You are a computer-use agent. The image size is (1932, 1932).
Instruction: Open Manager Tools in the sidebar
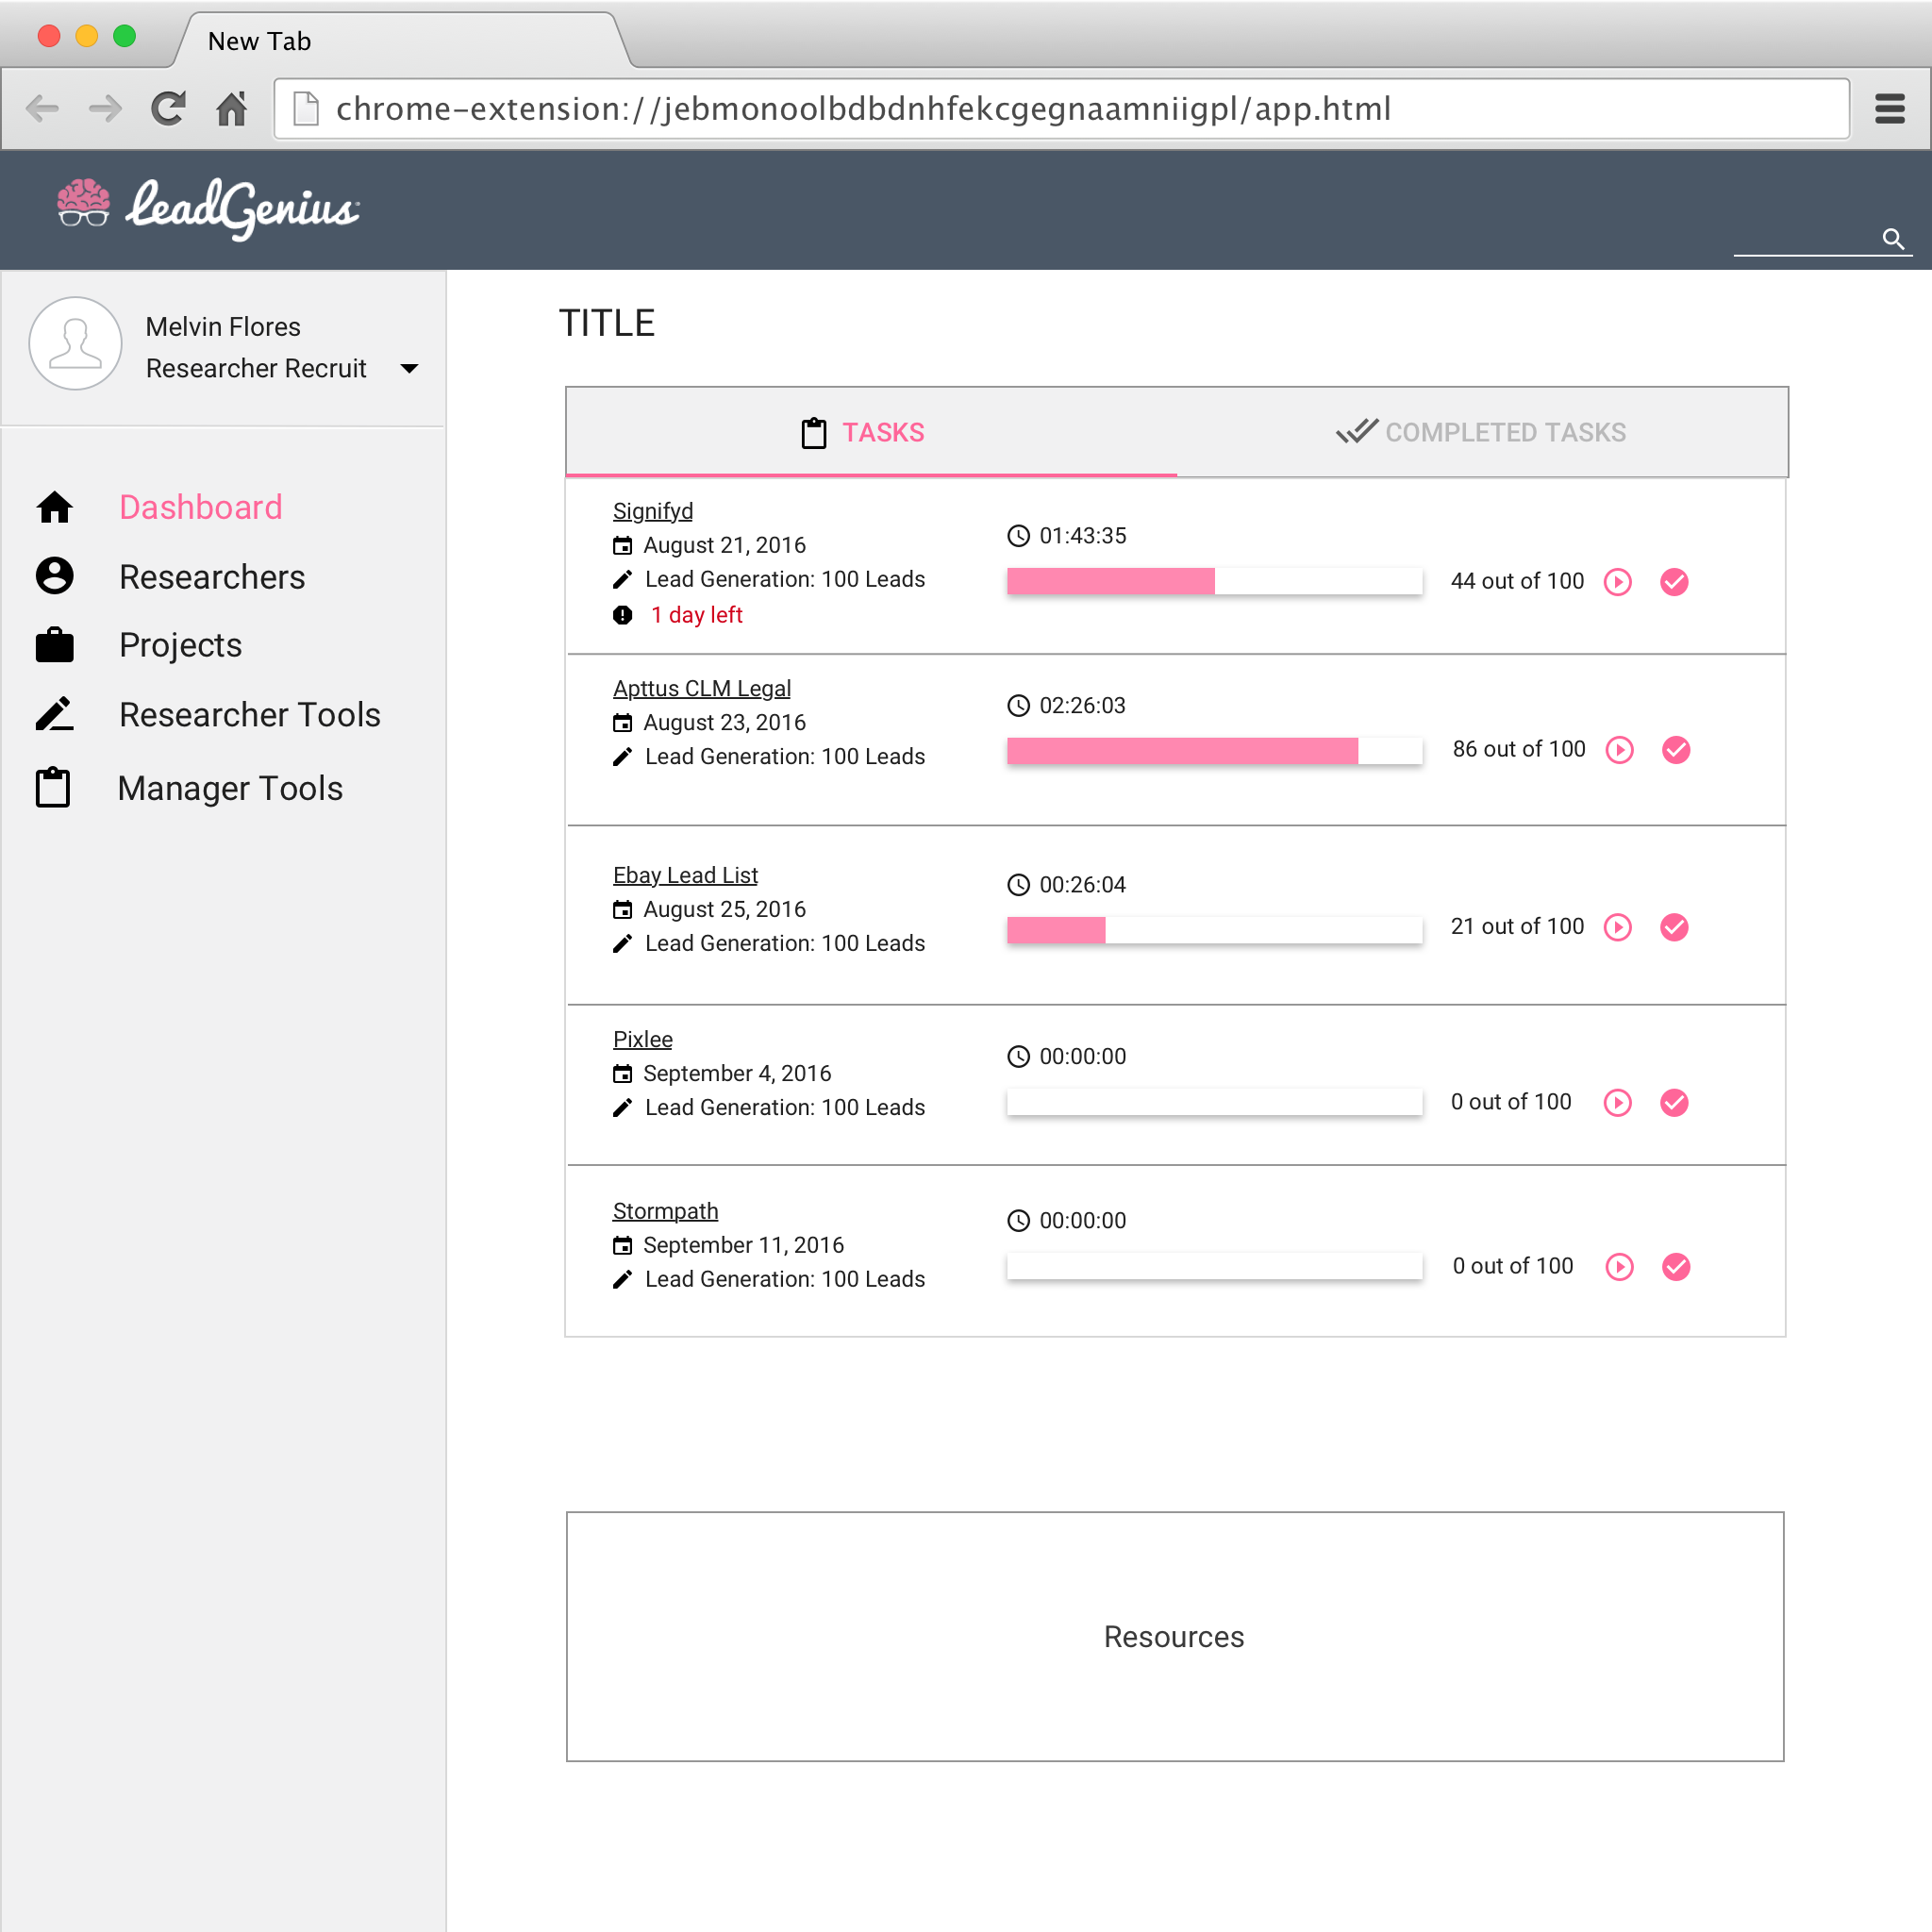tap(230, 788)
